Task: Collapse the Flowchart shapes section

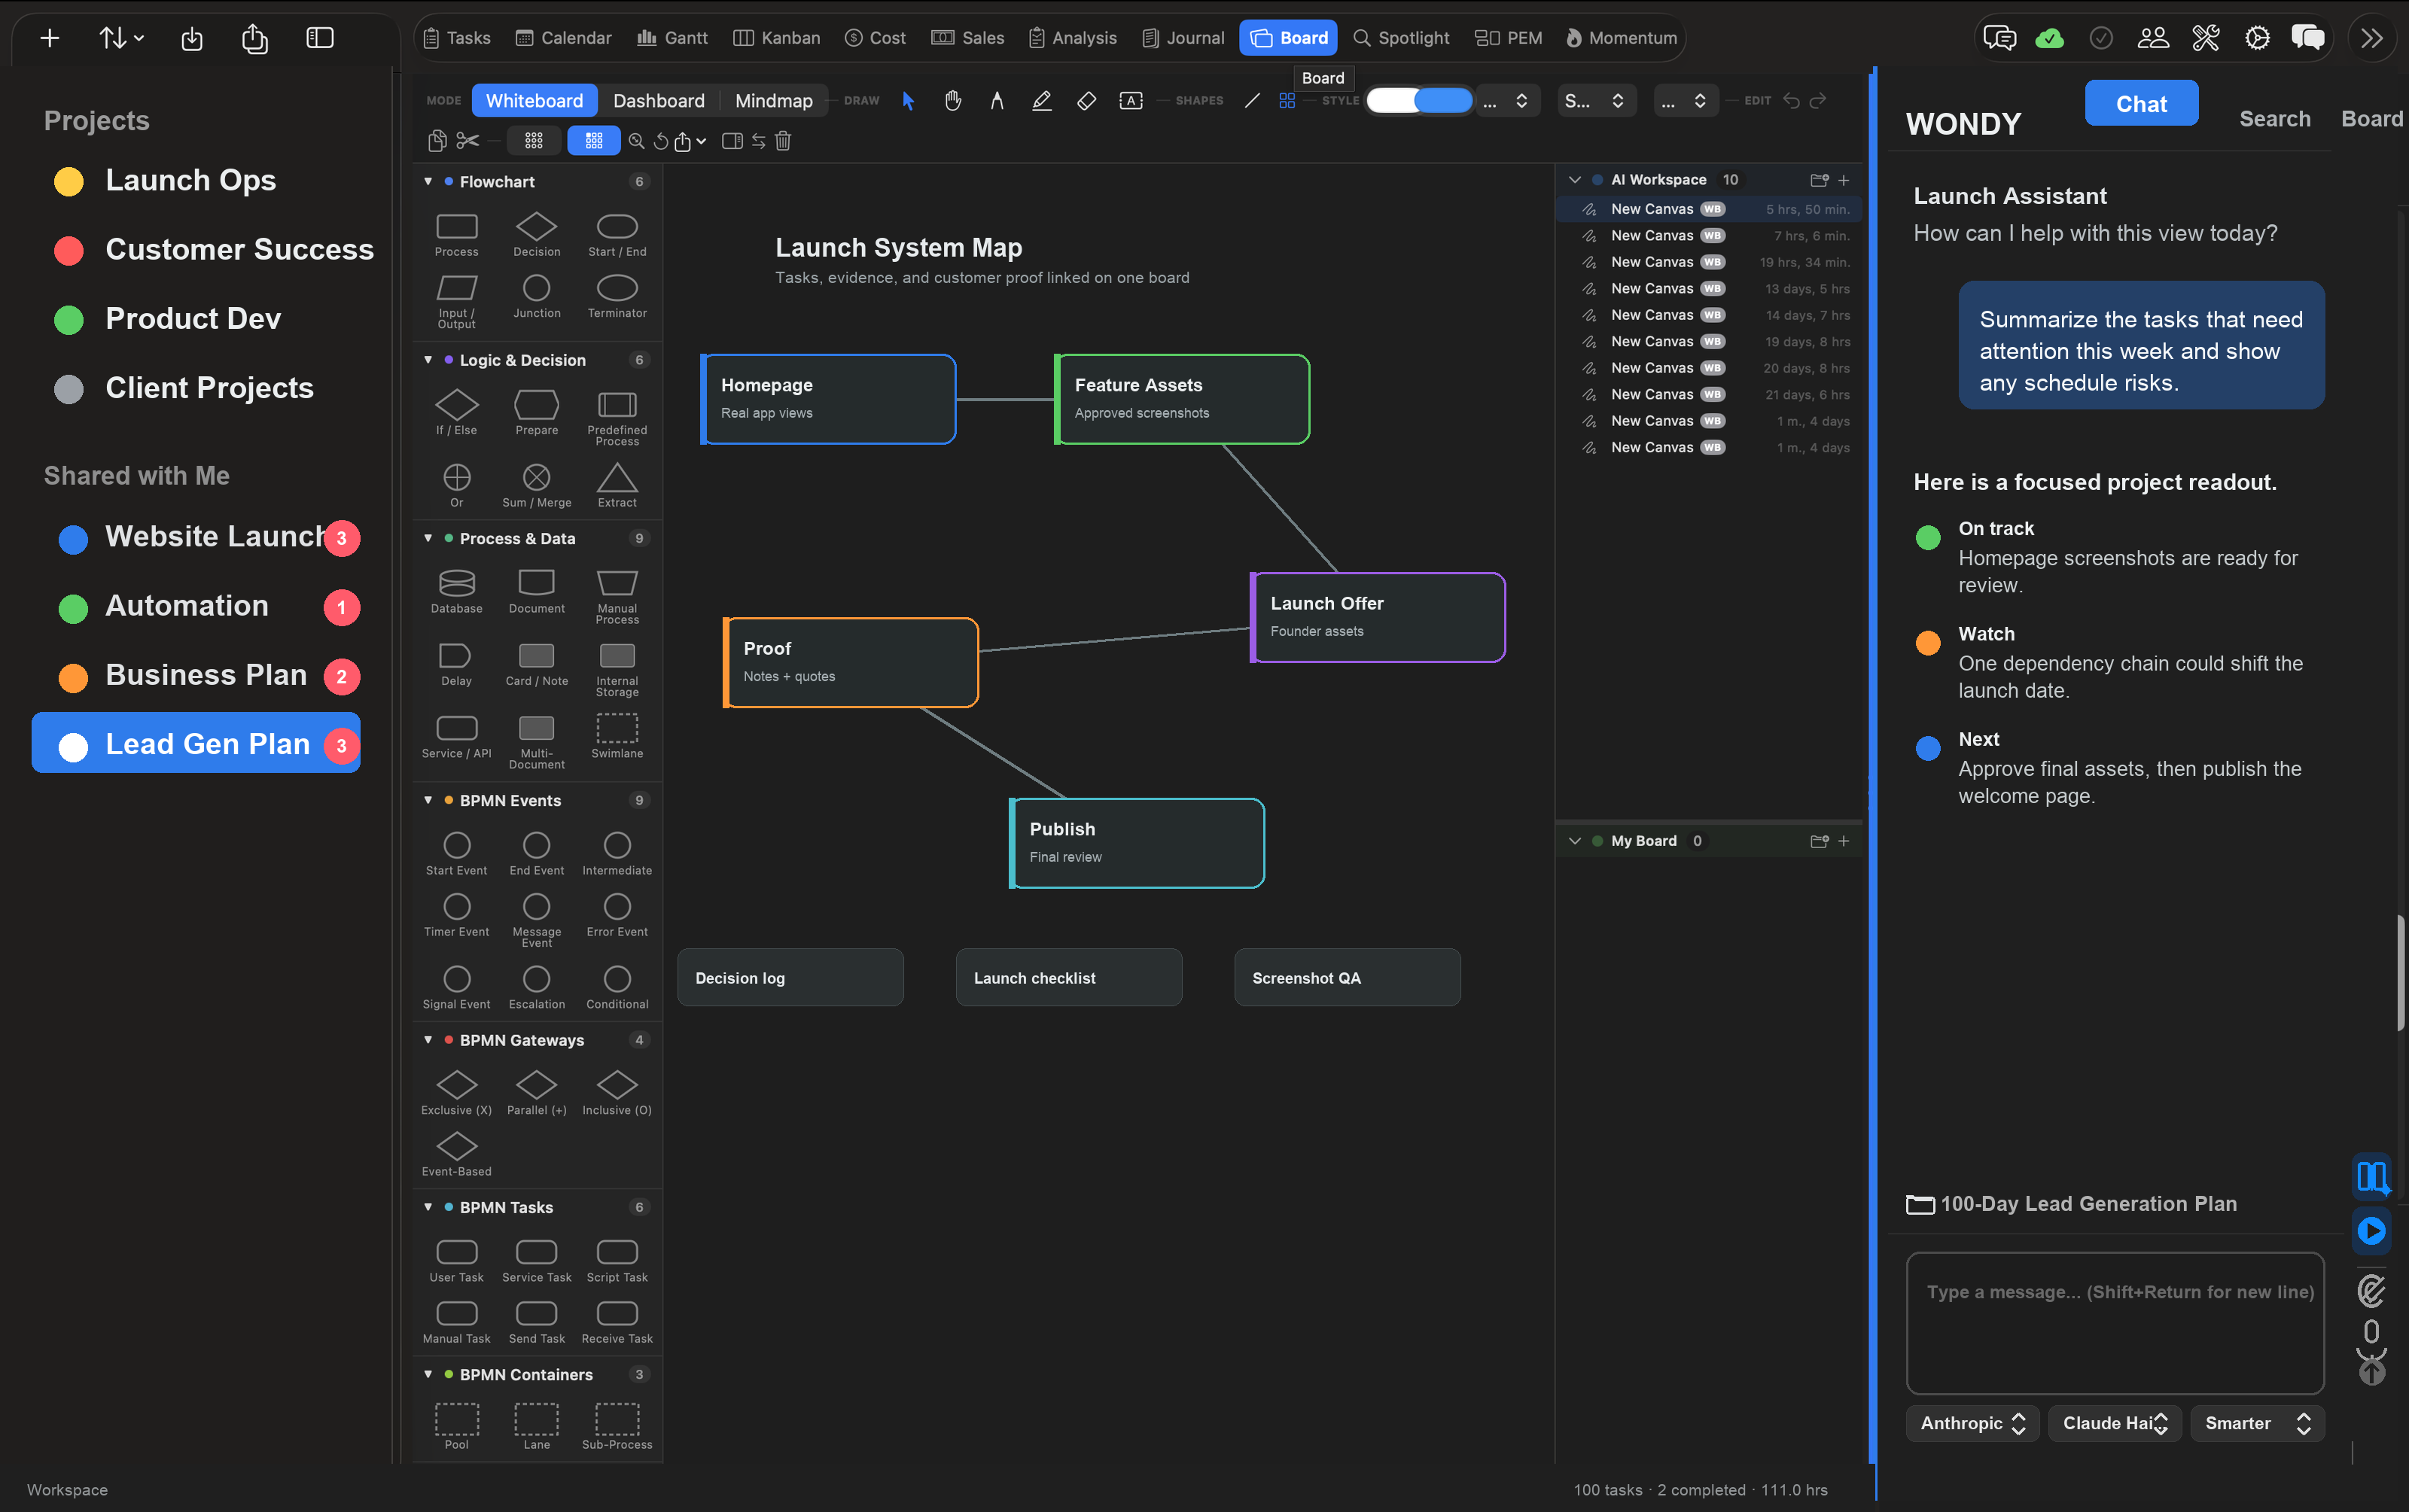Action: tap(428, 182)
